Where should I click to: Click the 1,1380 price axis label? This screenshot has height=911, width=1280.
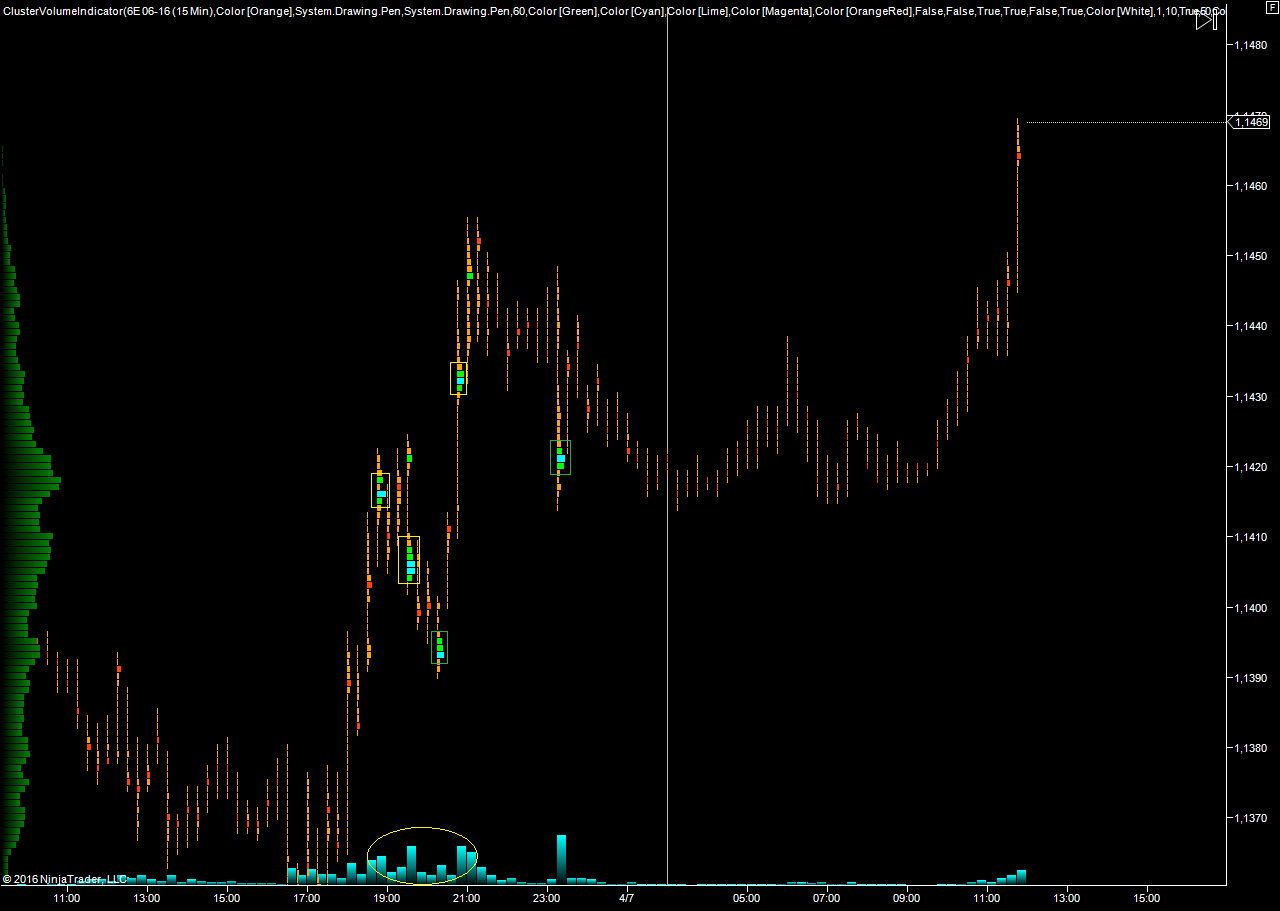pos(1250,748)
